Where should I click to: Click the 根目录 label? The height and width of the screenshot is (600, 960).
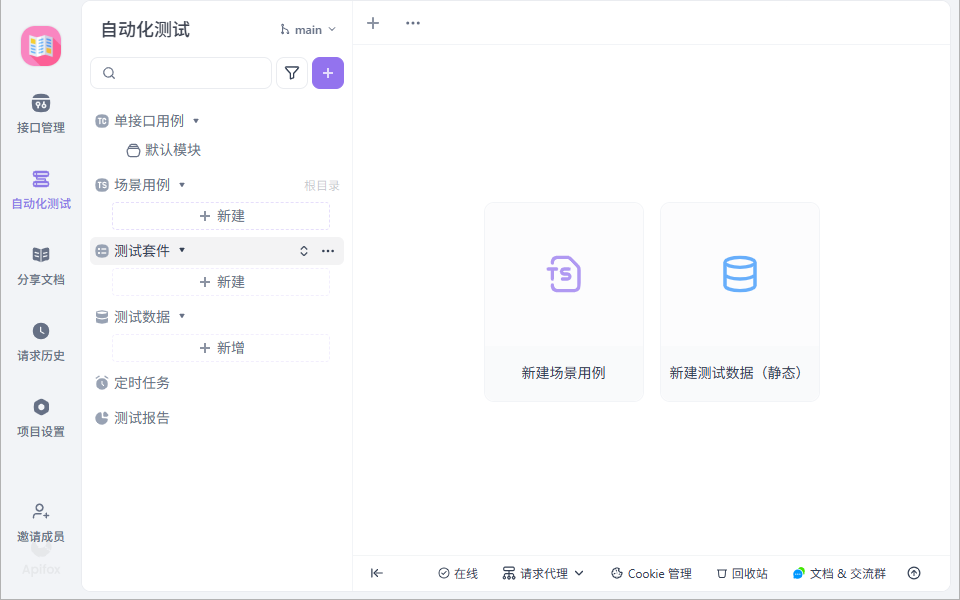(x=322, y=186)
